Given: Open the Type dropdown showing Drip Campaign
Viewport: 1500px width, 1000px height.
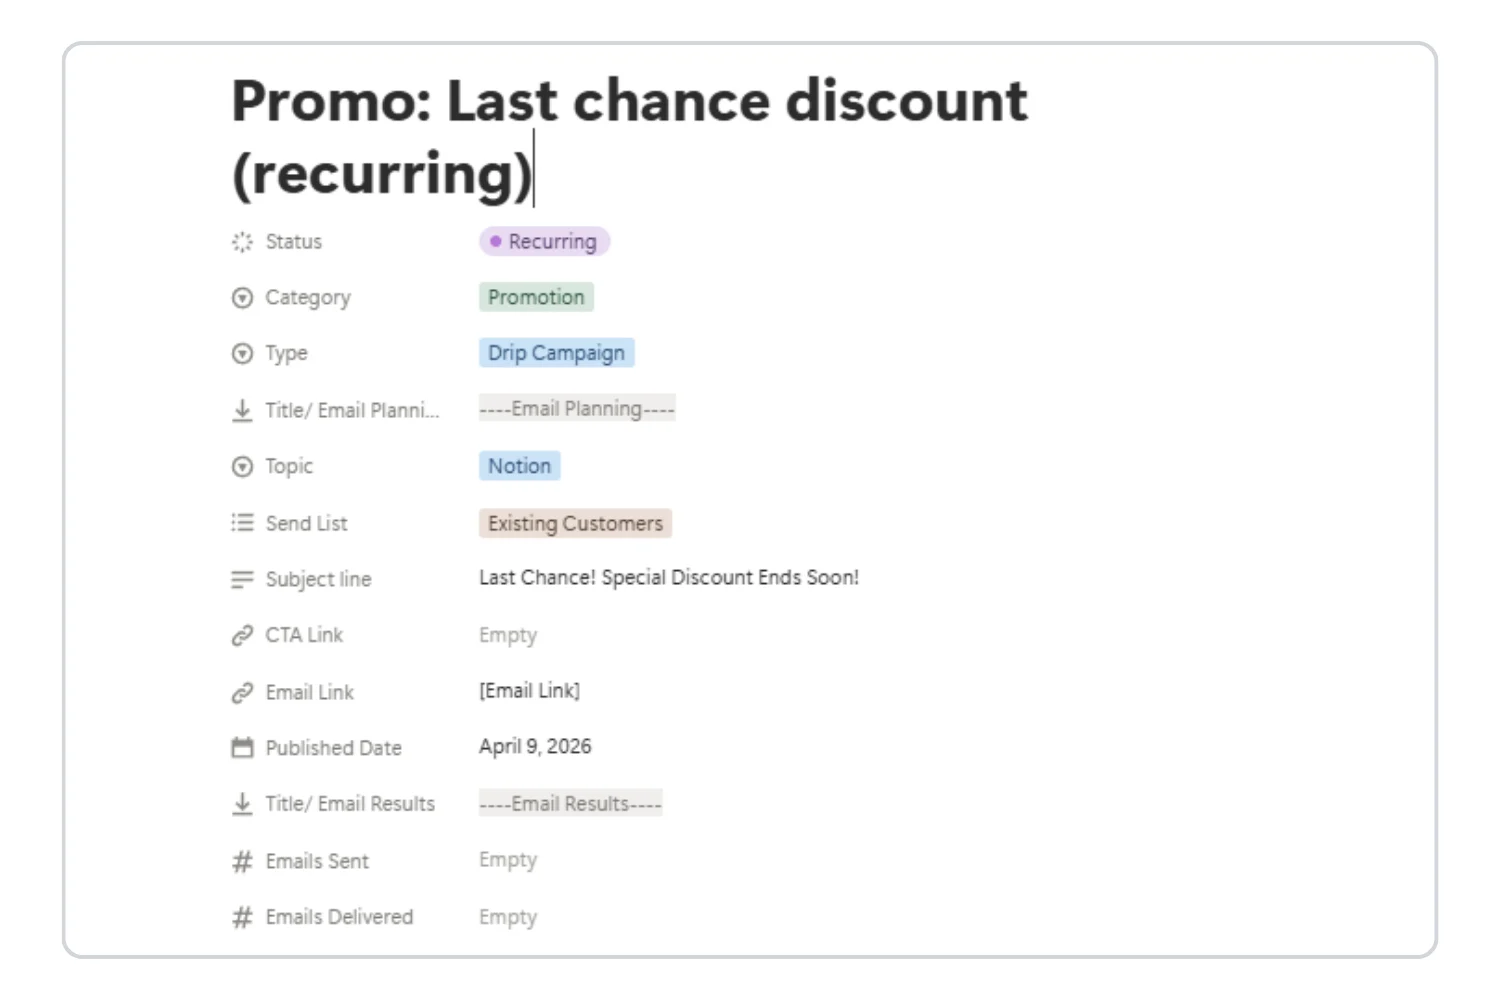Looking at the screenshot, I should coord(556,352).
